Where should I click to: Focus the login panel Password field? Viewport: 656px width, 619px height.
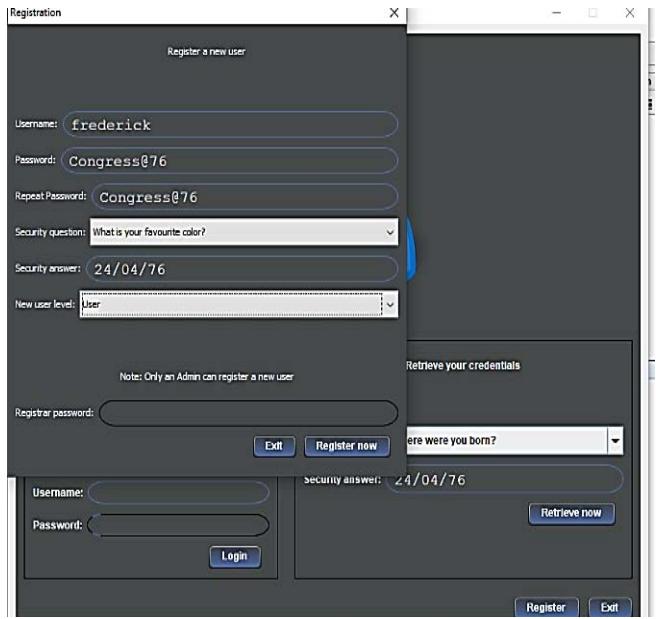(x=179, y=523)
